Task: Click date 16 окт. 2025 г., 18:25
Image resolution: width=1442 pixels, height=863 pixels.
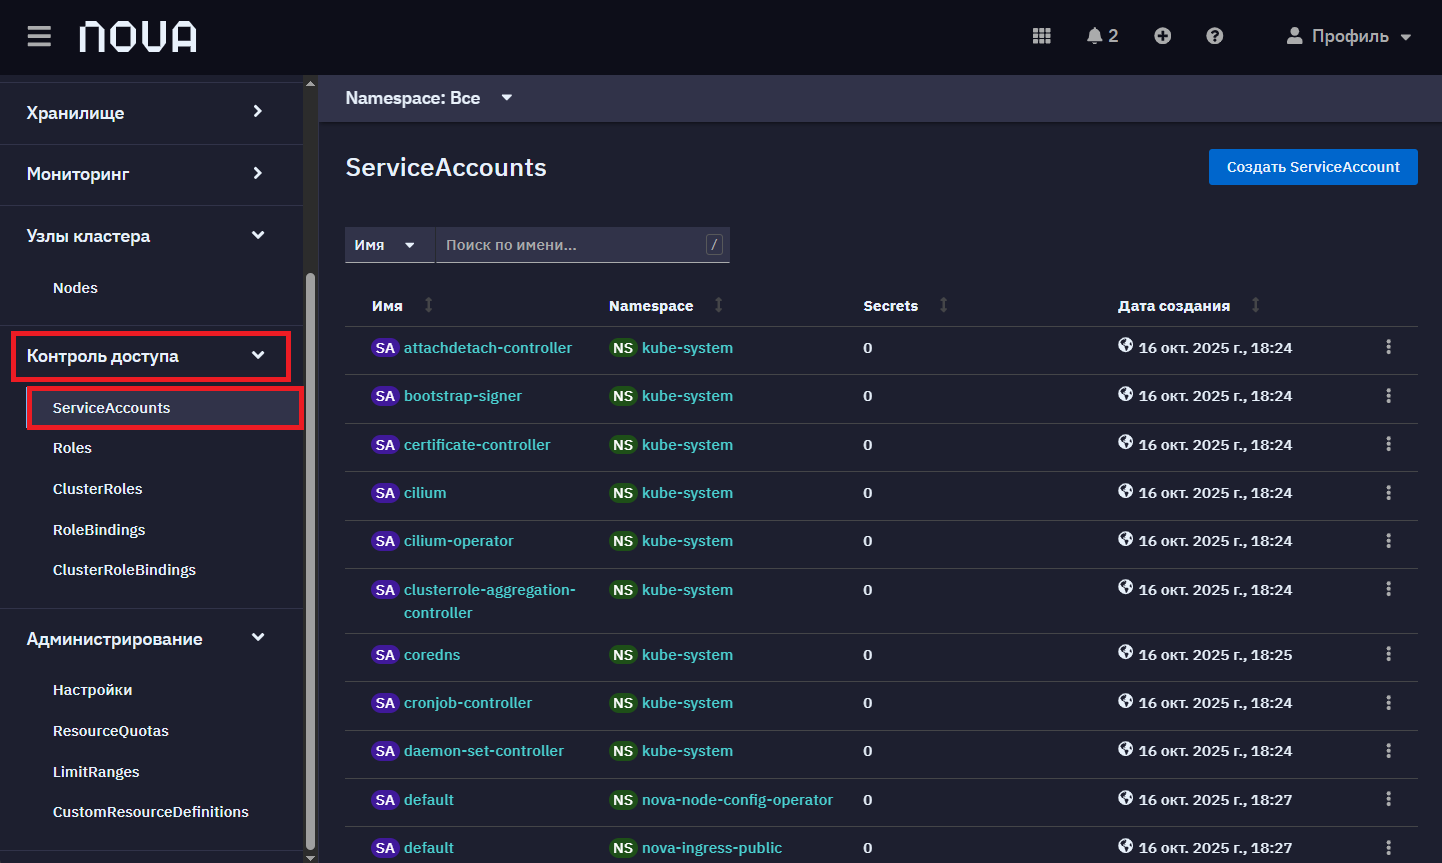Action: [x=1215, y=655]
